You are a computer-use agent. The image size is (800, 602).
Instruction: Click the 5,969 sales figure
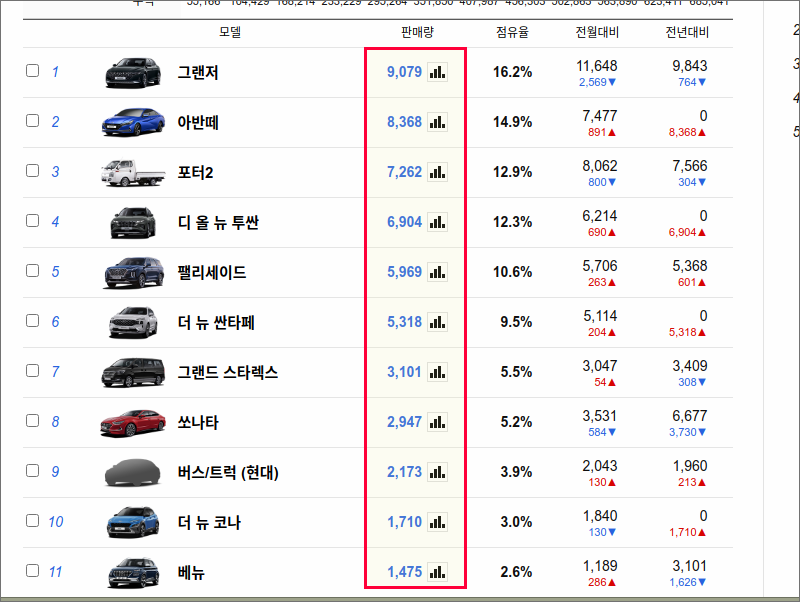pyautogui.click(x=404, y=272)
